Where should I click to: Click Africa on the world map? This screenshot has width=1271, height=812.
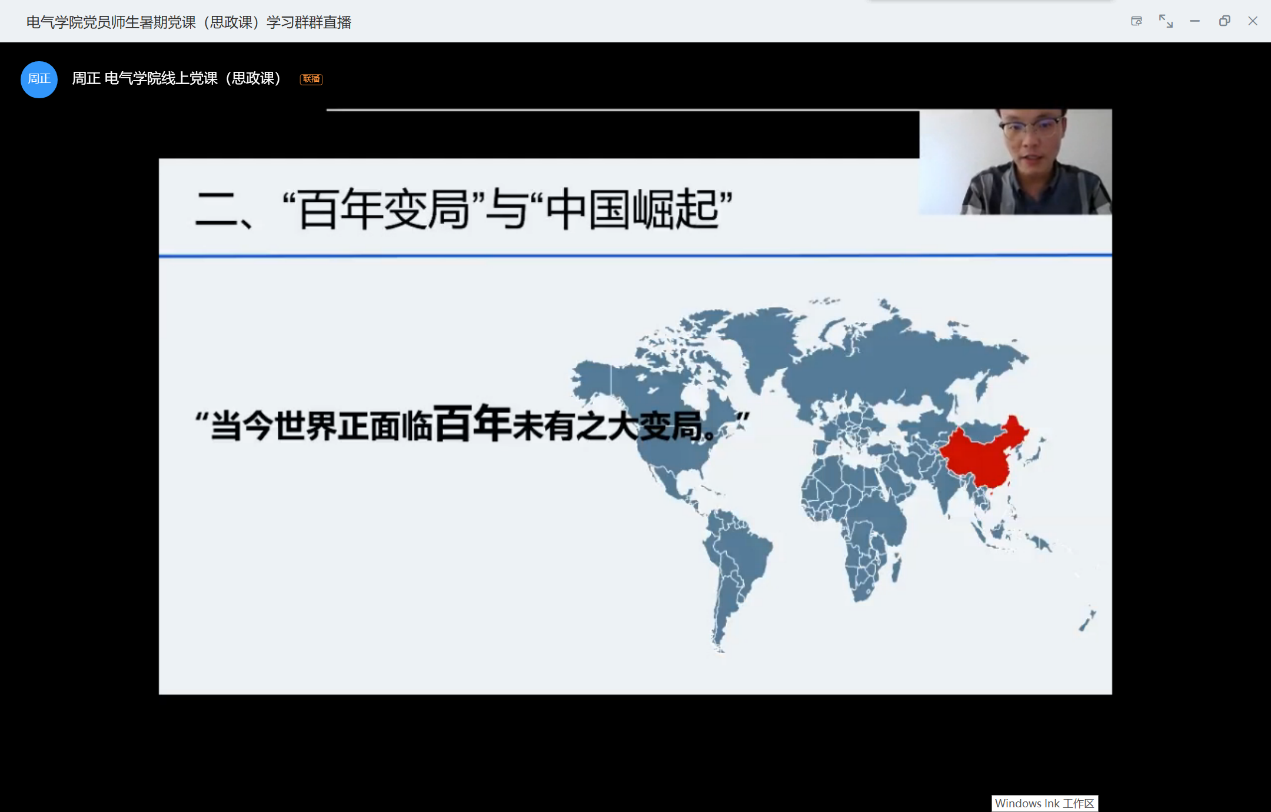(860, 520)
